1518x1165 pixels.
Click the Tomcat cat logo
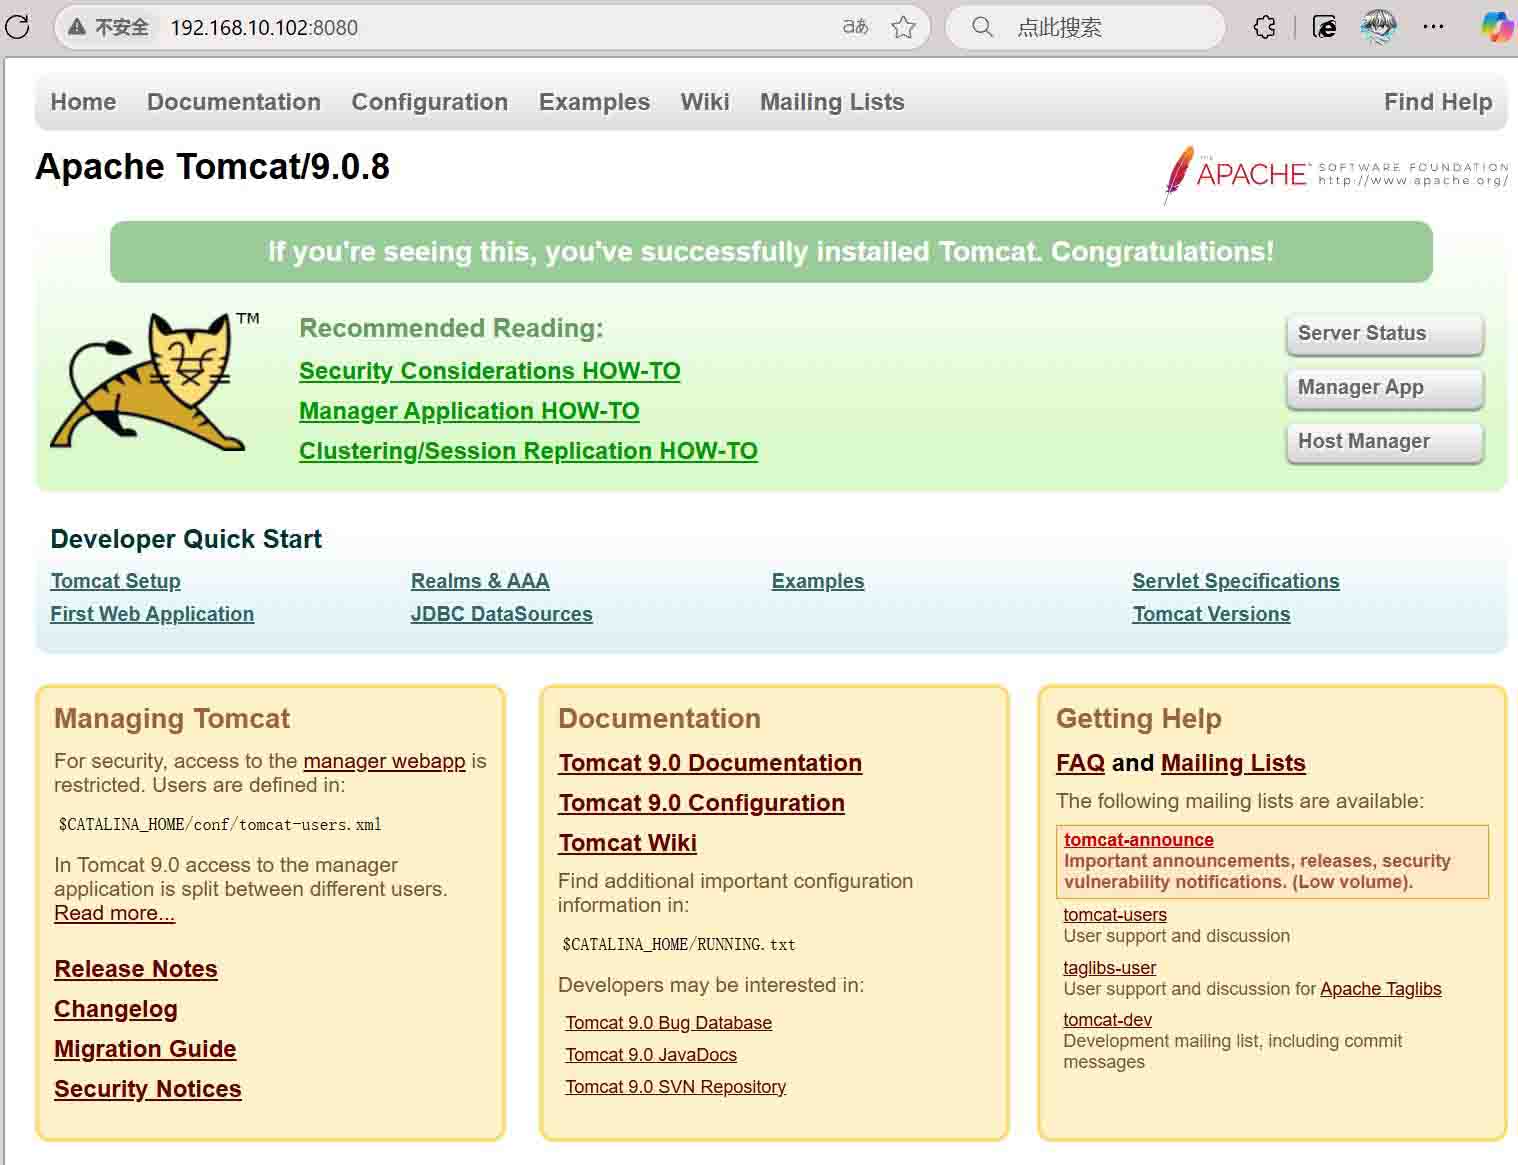[x=153, y=382]
